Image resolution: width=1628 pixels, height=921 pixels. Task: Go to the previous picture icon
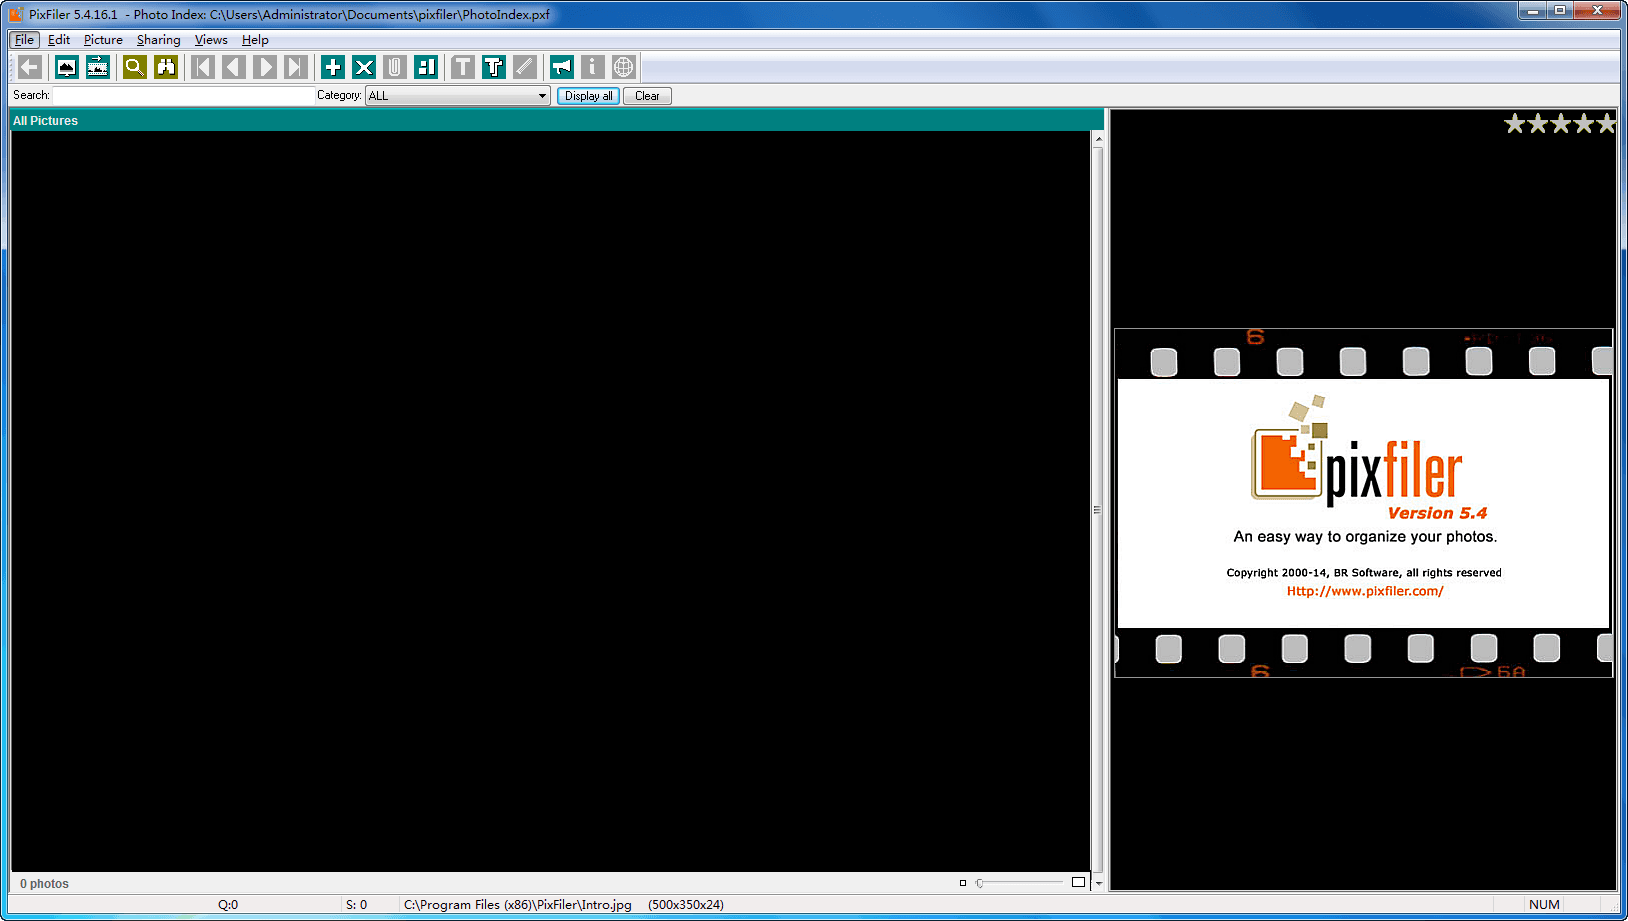point(234,67)
